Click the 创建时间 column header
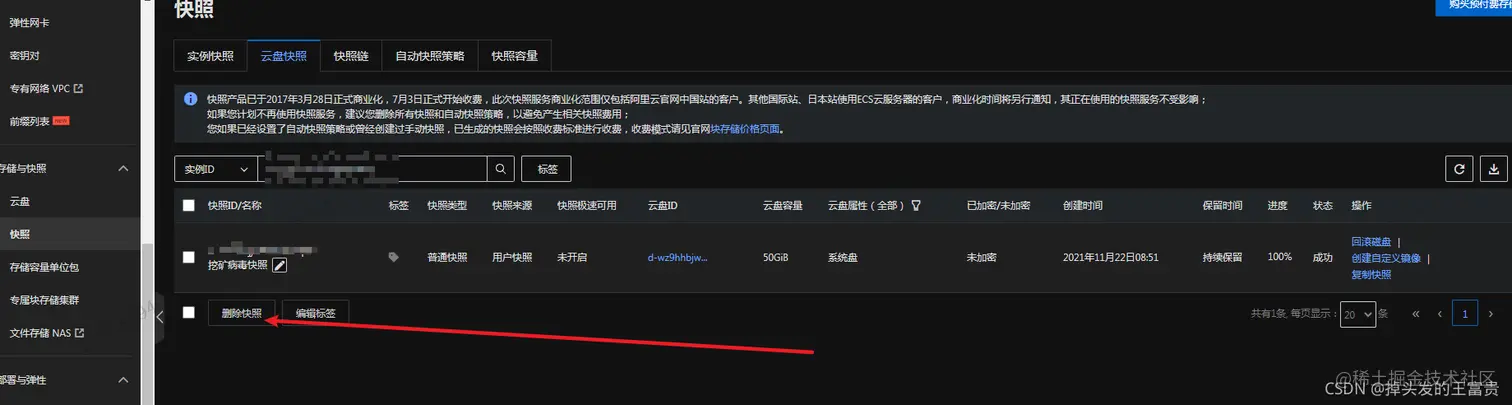1512x405 pixels. point(1083,205)
